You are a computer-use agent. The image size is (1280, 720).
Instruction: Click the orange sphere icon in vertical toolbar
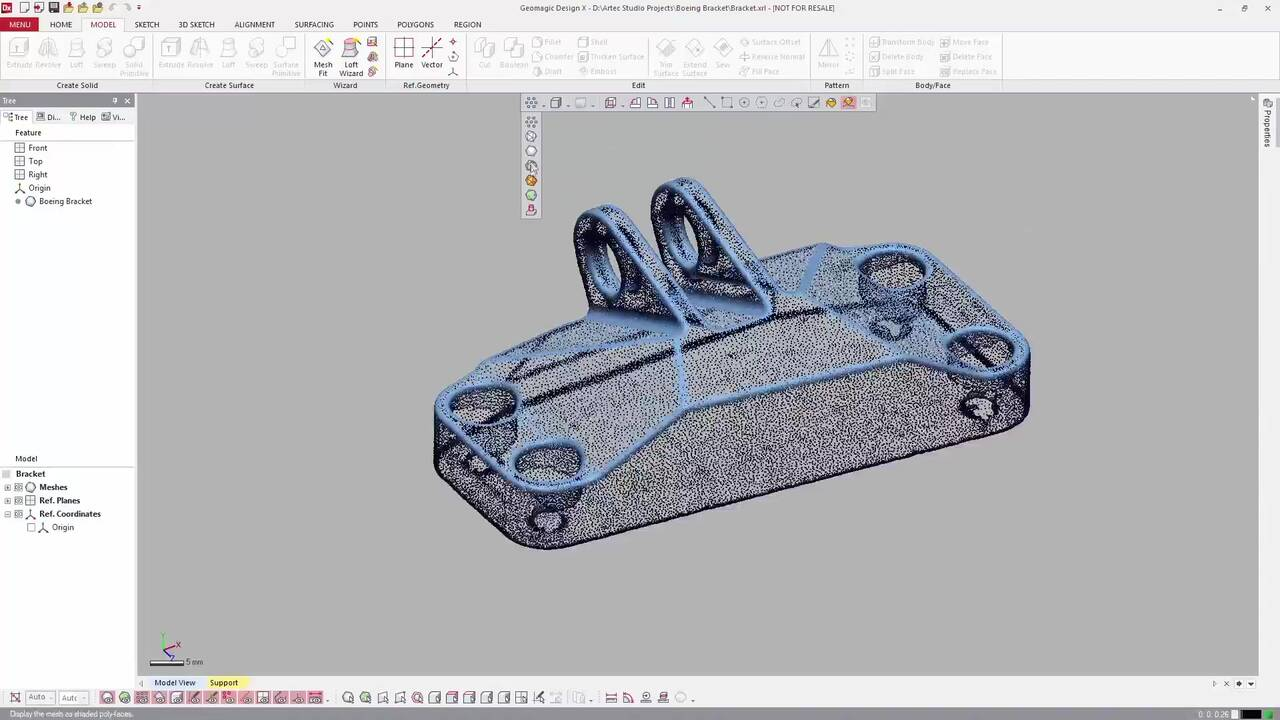[531, 181]
